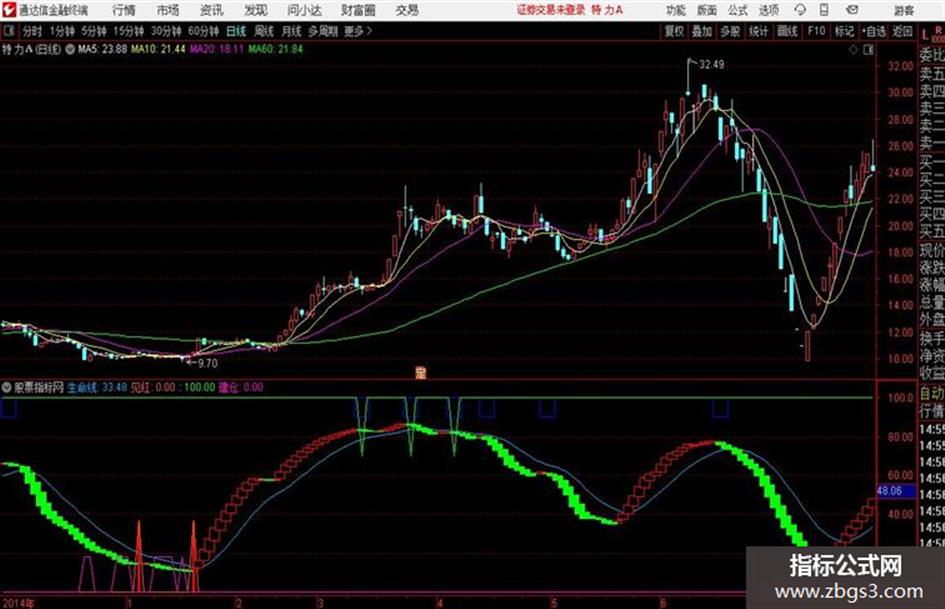
Task: Open the 财富圈 menu
Action: [x=358, y=10]
